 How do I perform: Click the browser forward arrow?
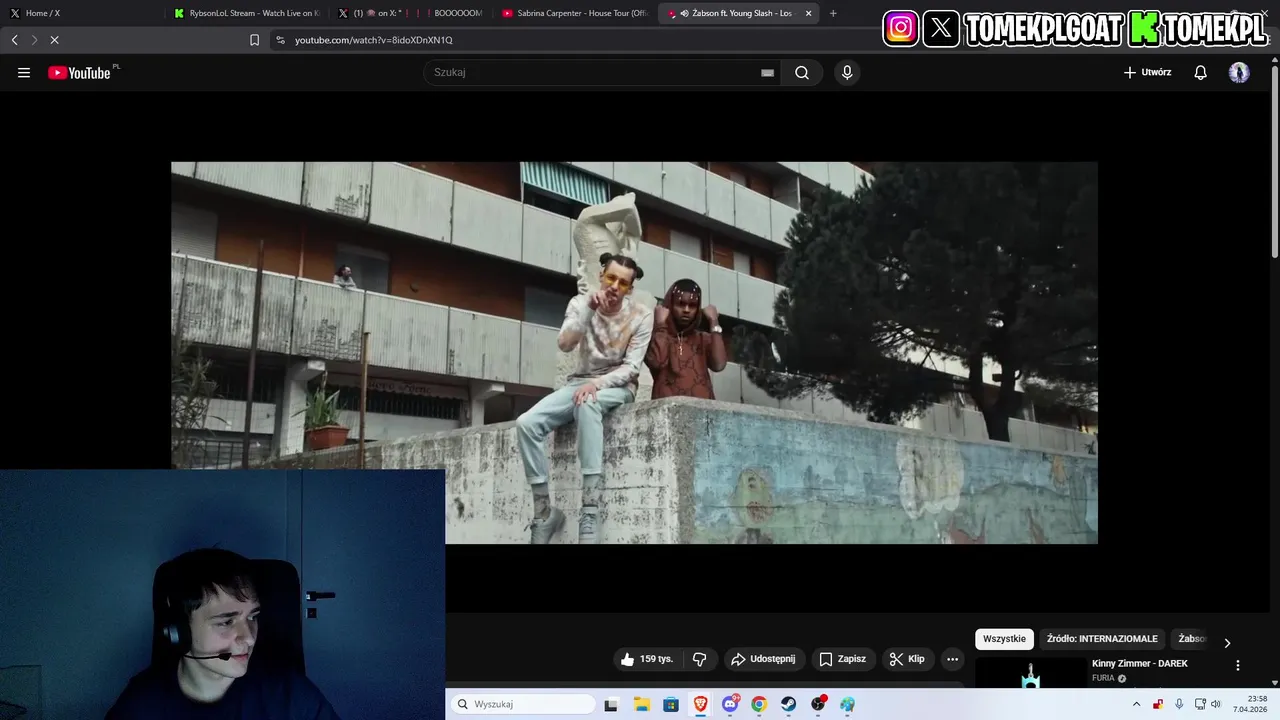pyautogui.click(x=34, y=40)
